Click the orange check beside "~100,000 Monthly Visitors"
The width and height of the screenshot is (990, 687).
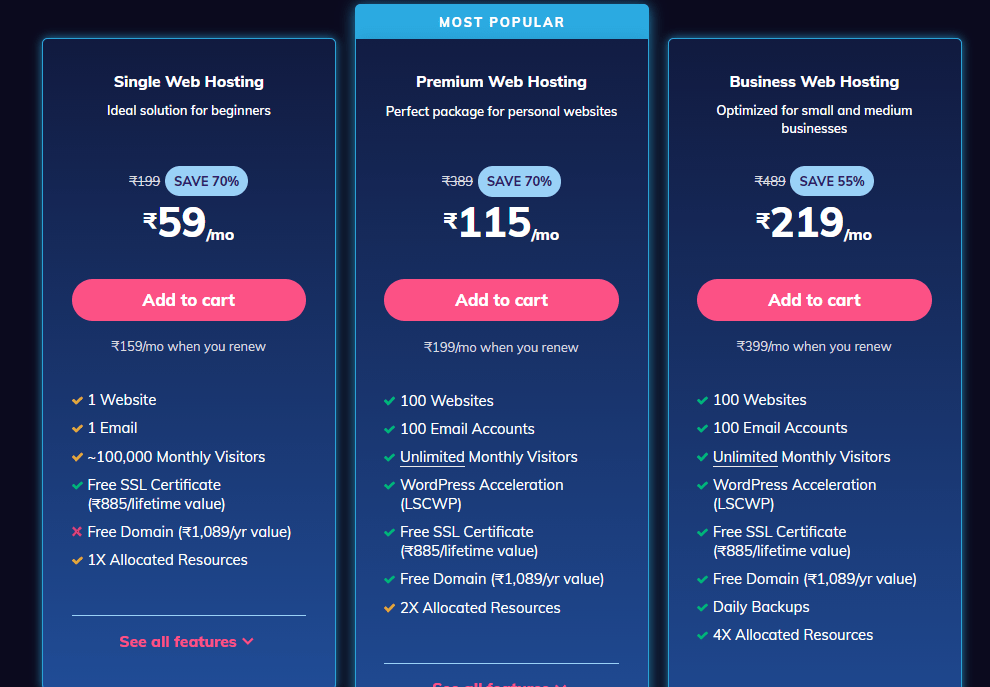tap(77, 456)
